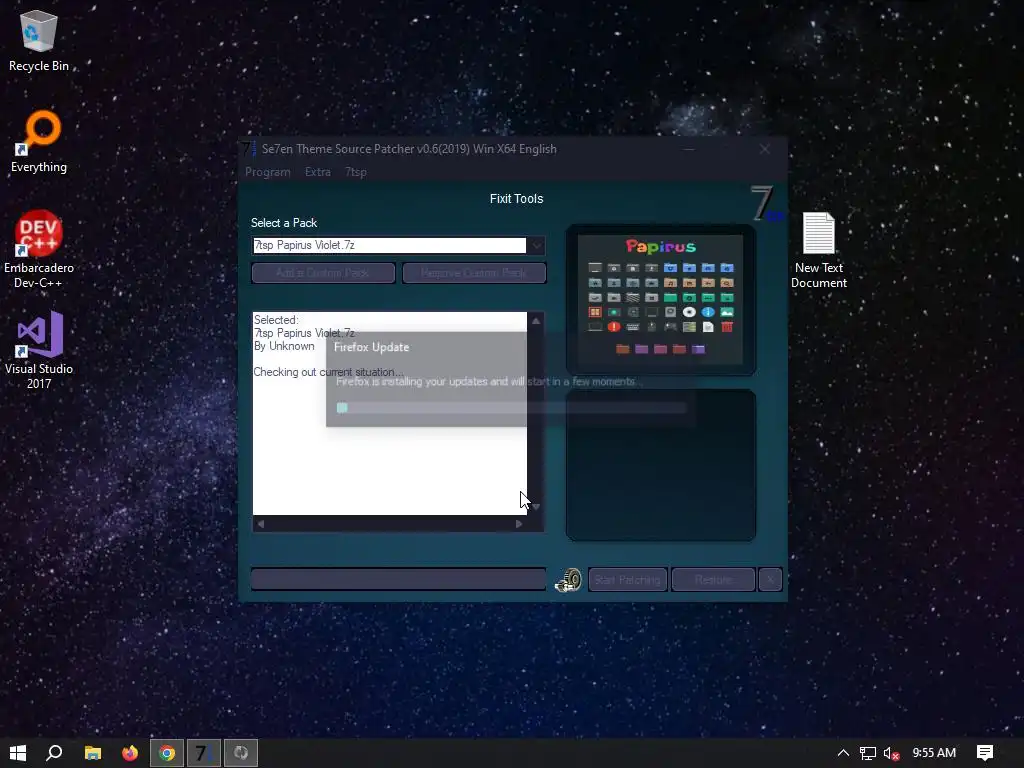Open the Program menu in the patcher
The image size is (1024, 768).
coord(268,172)
